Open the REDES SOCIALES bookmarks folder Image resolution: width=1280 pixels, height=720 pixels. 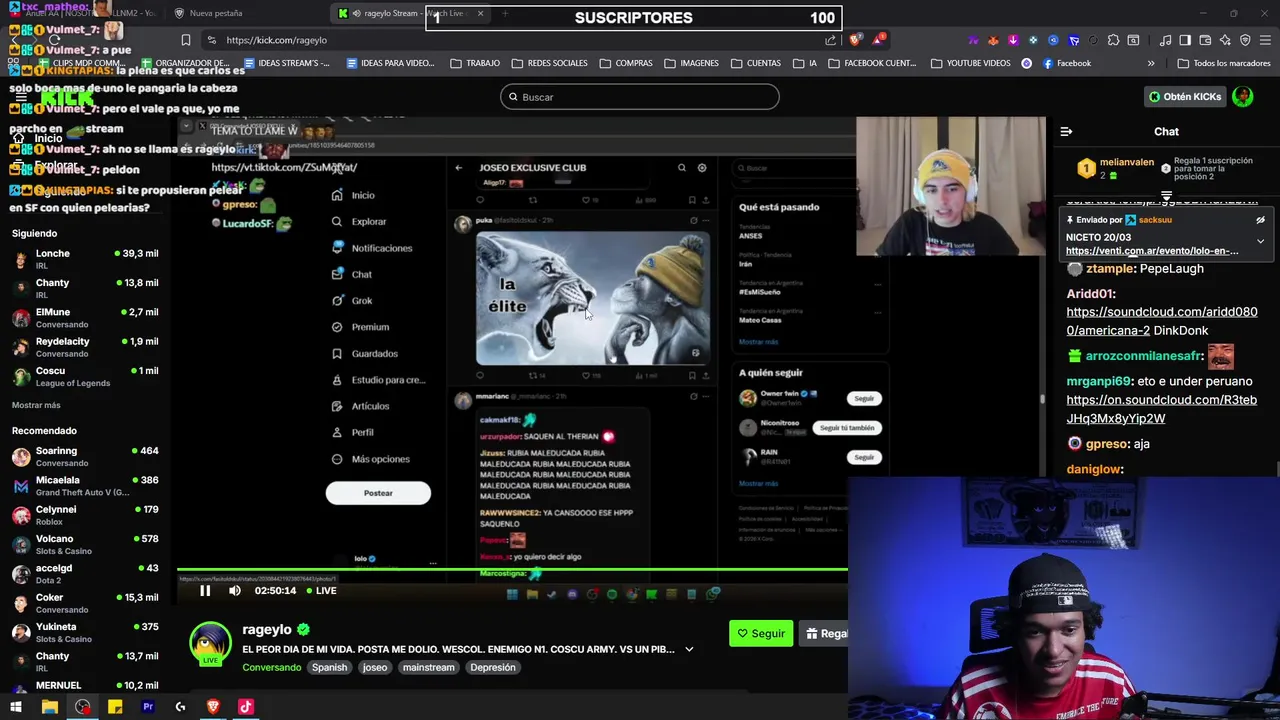pyautogui.click(x=549, y=63)
